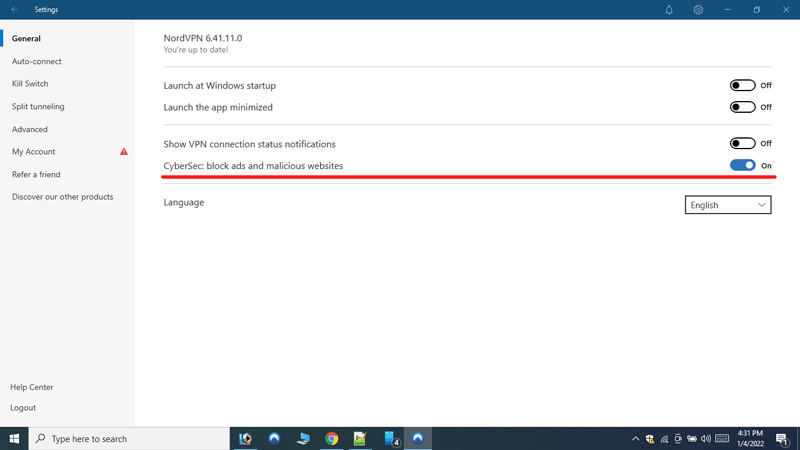800x450 pixels.
Task: Open the Windows Security tray icon
Action: tap(649, 439)
